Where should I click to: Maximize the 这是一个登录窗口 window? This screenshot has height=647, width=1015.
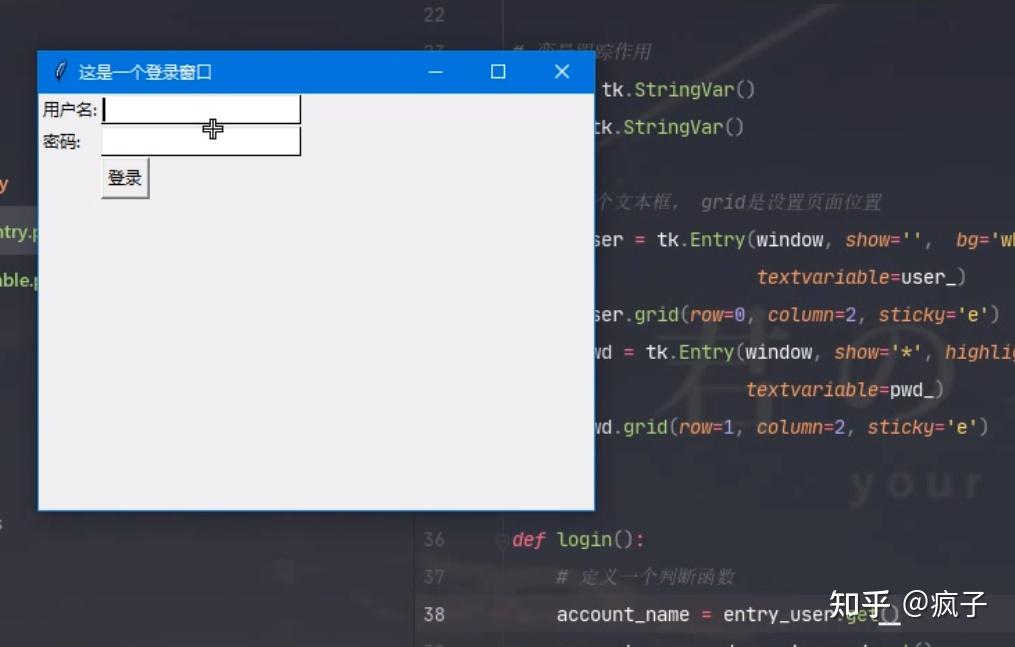pos(498,72)
